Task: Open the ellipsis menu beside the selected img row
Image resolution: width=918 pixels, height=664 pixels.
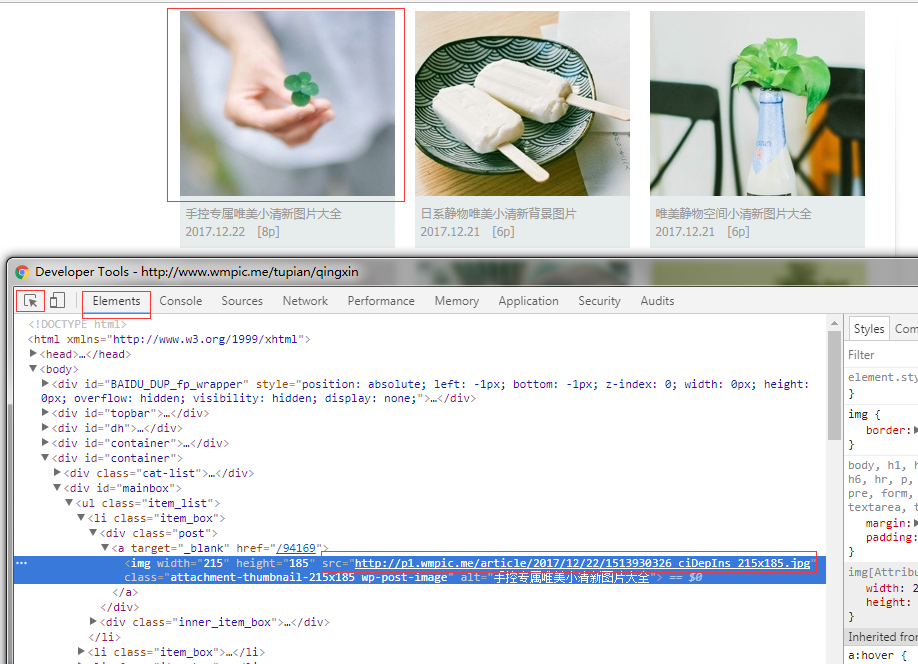Action: (22, 563)
